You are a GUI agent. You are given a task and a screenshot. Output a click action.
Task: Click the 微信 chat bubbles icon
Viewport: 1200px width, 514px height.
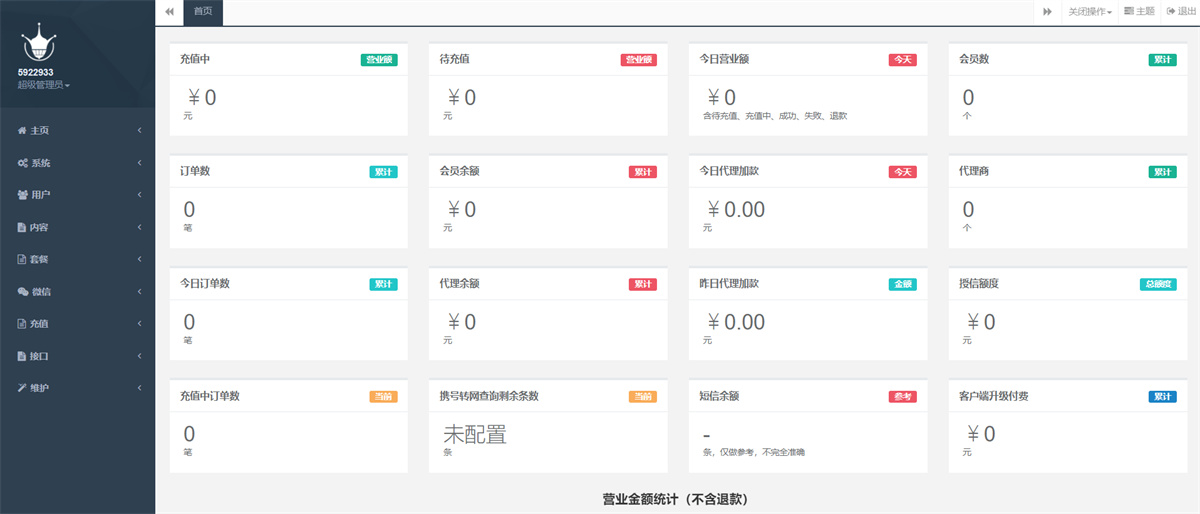coord(22,292)
